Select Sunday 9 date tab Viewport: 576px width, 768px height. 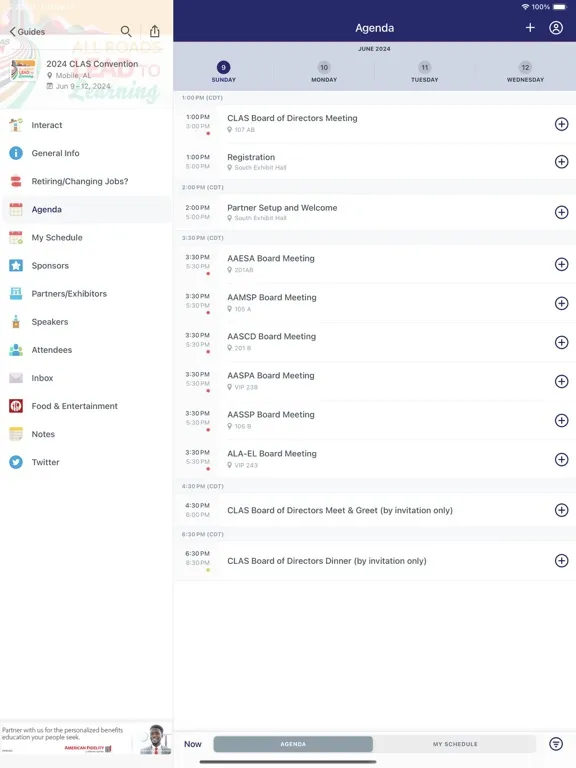223,72
